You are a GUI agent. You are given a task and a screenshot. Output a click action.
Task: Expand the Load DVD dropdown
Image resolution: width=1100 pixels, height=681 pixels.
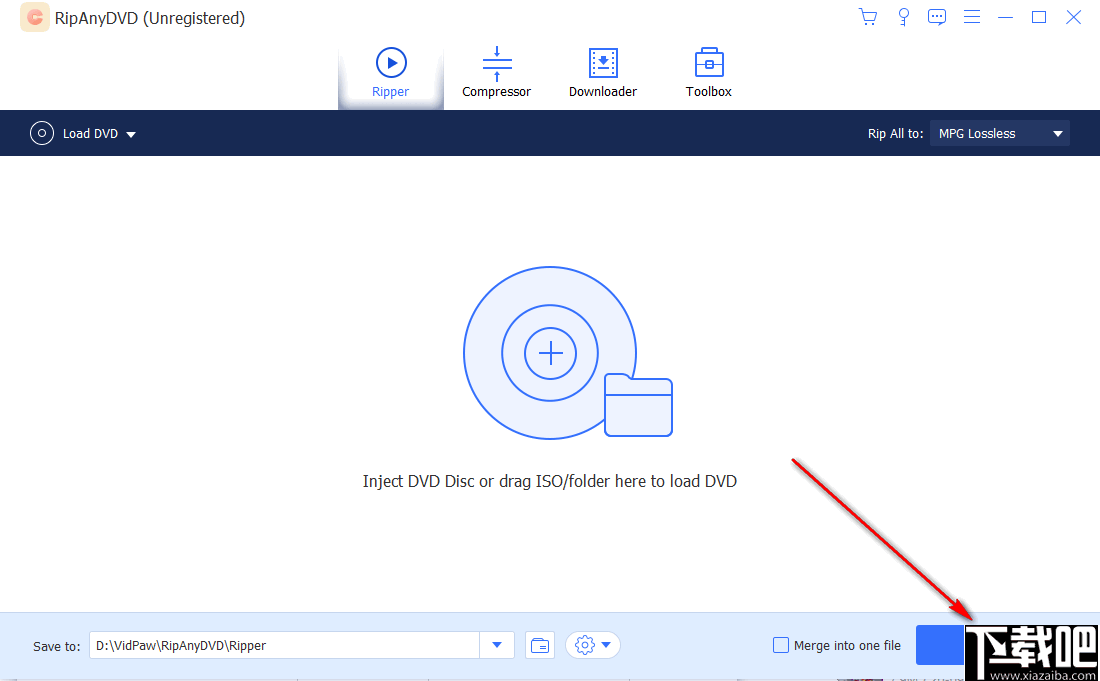tap(131, 133)
